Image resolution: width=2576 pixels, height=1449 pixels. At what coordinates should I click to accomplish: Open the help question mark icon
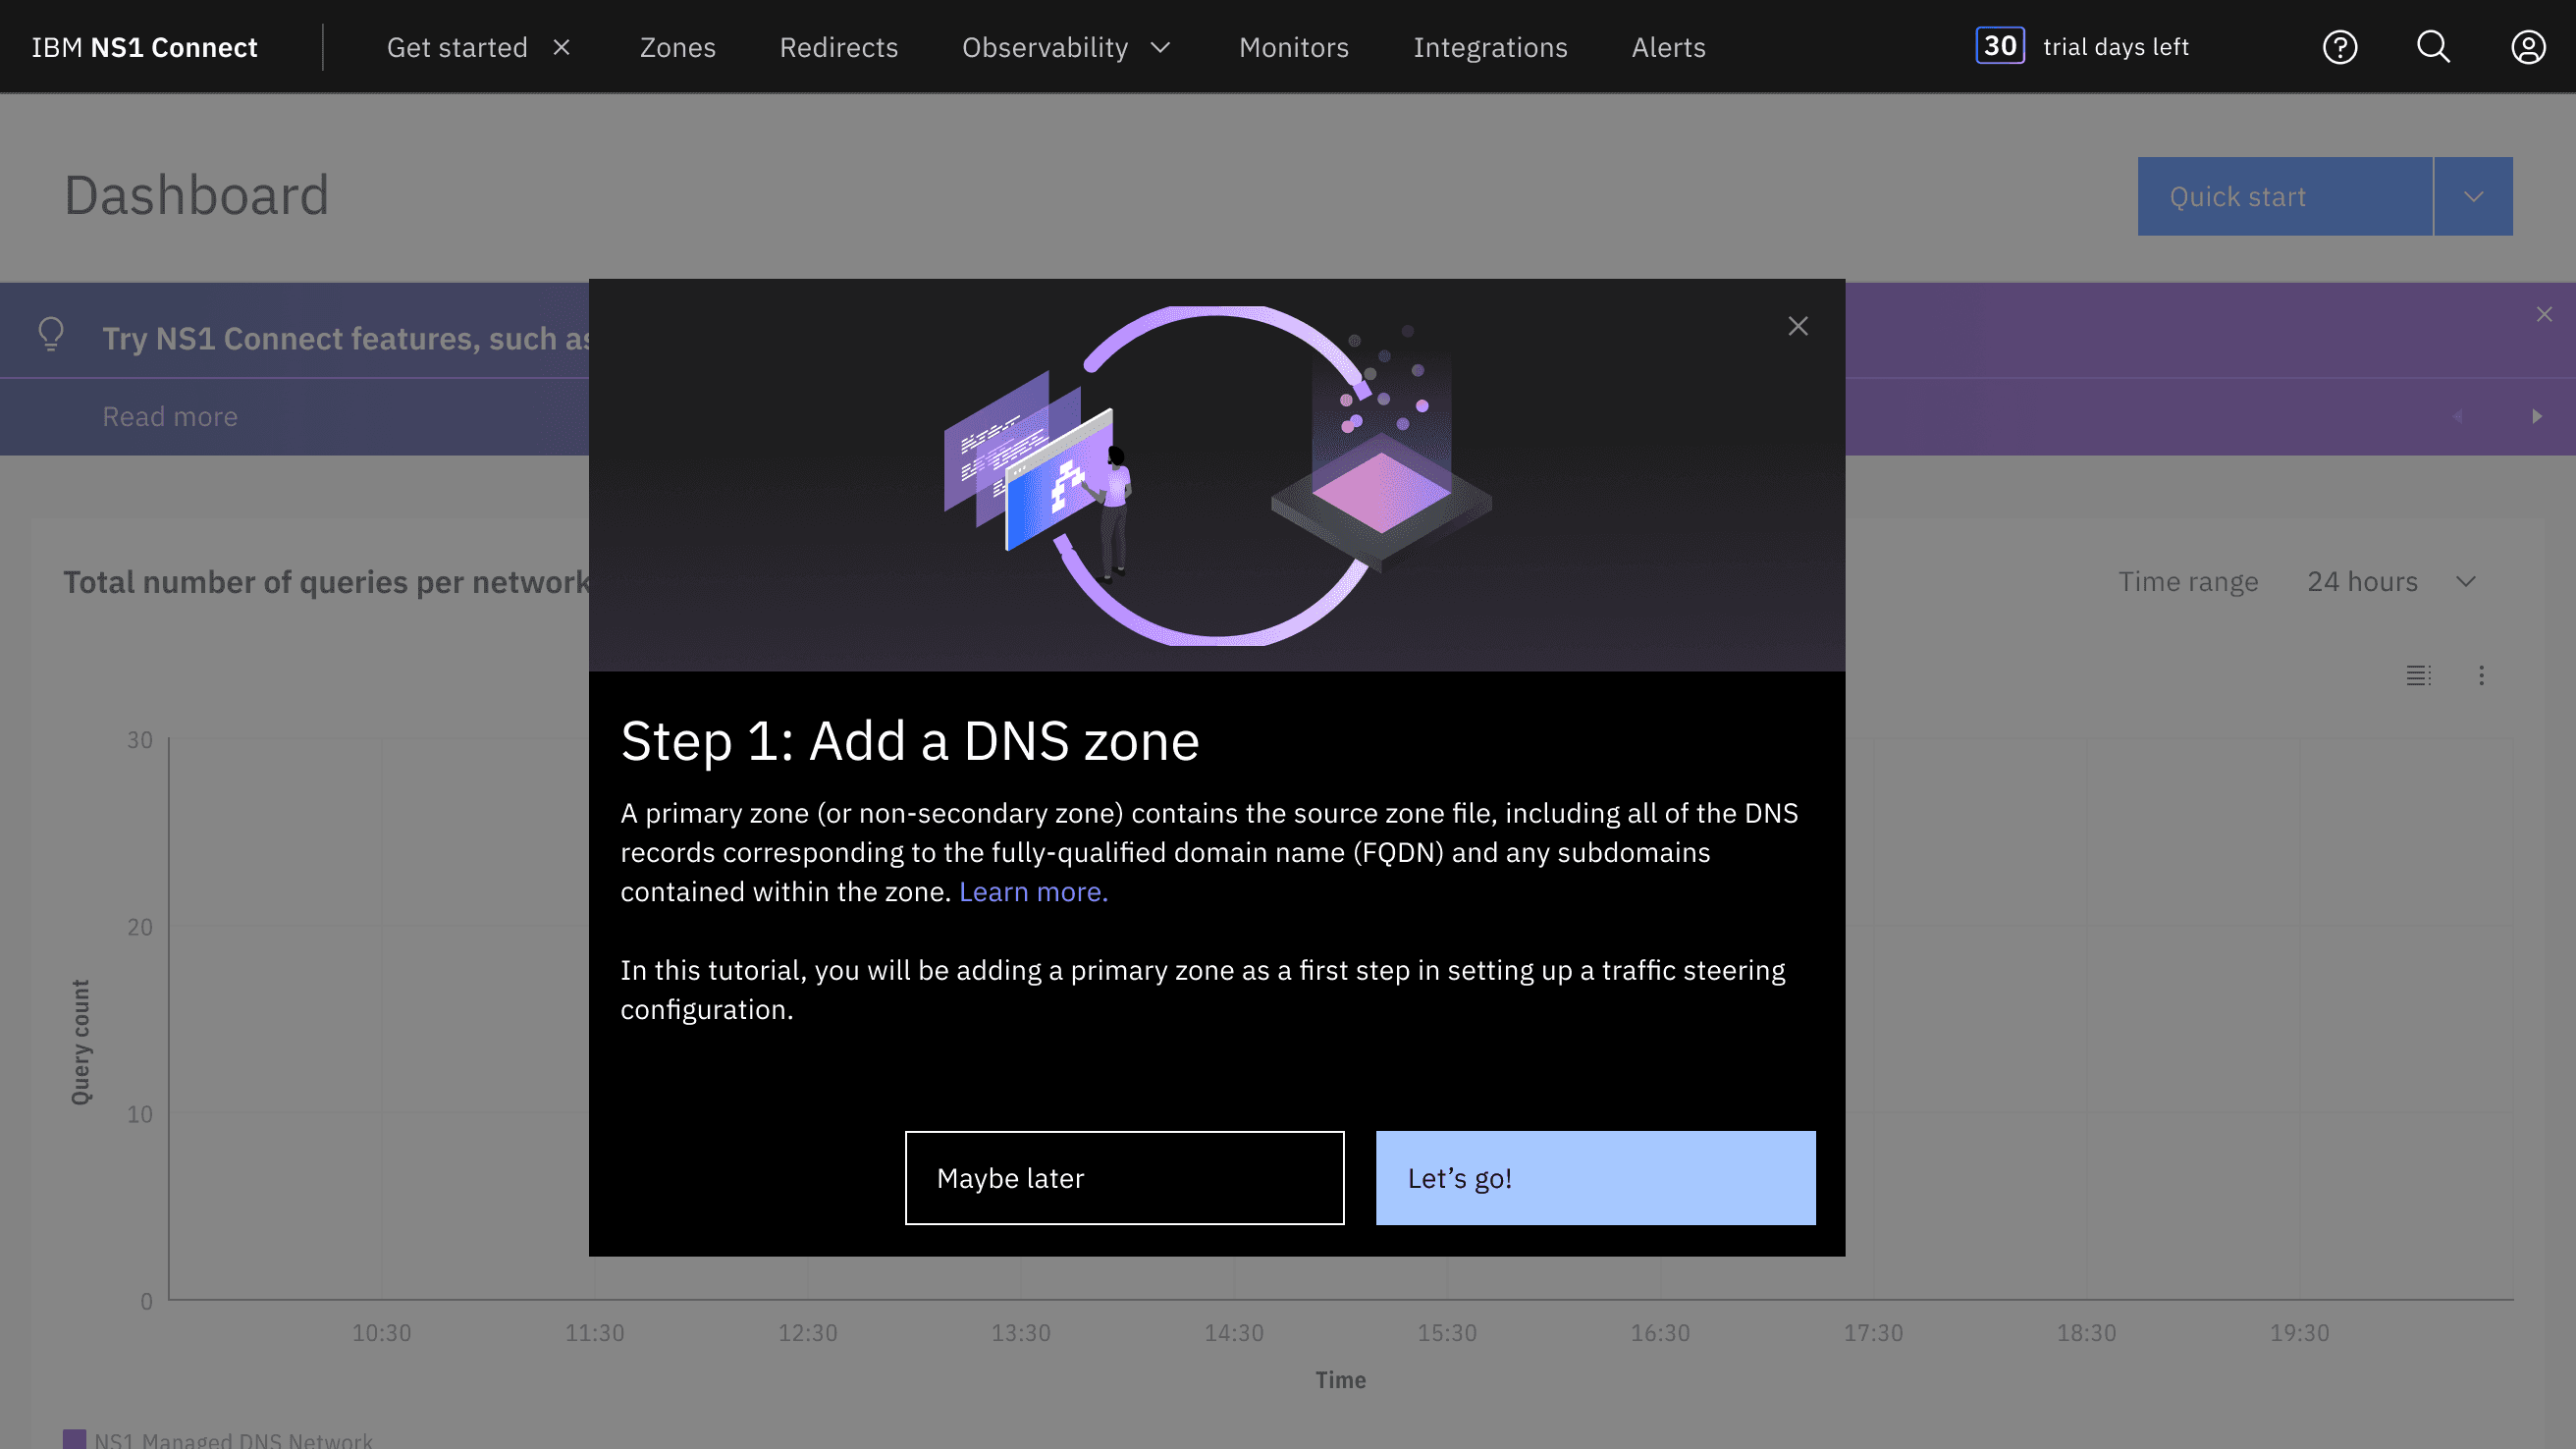[2339, 47]
